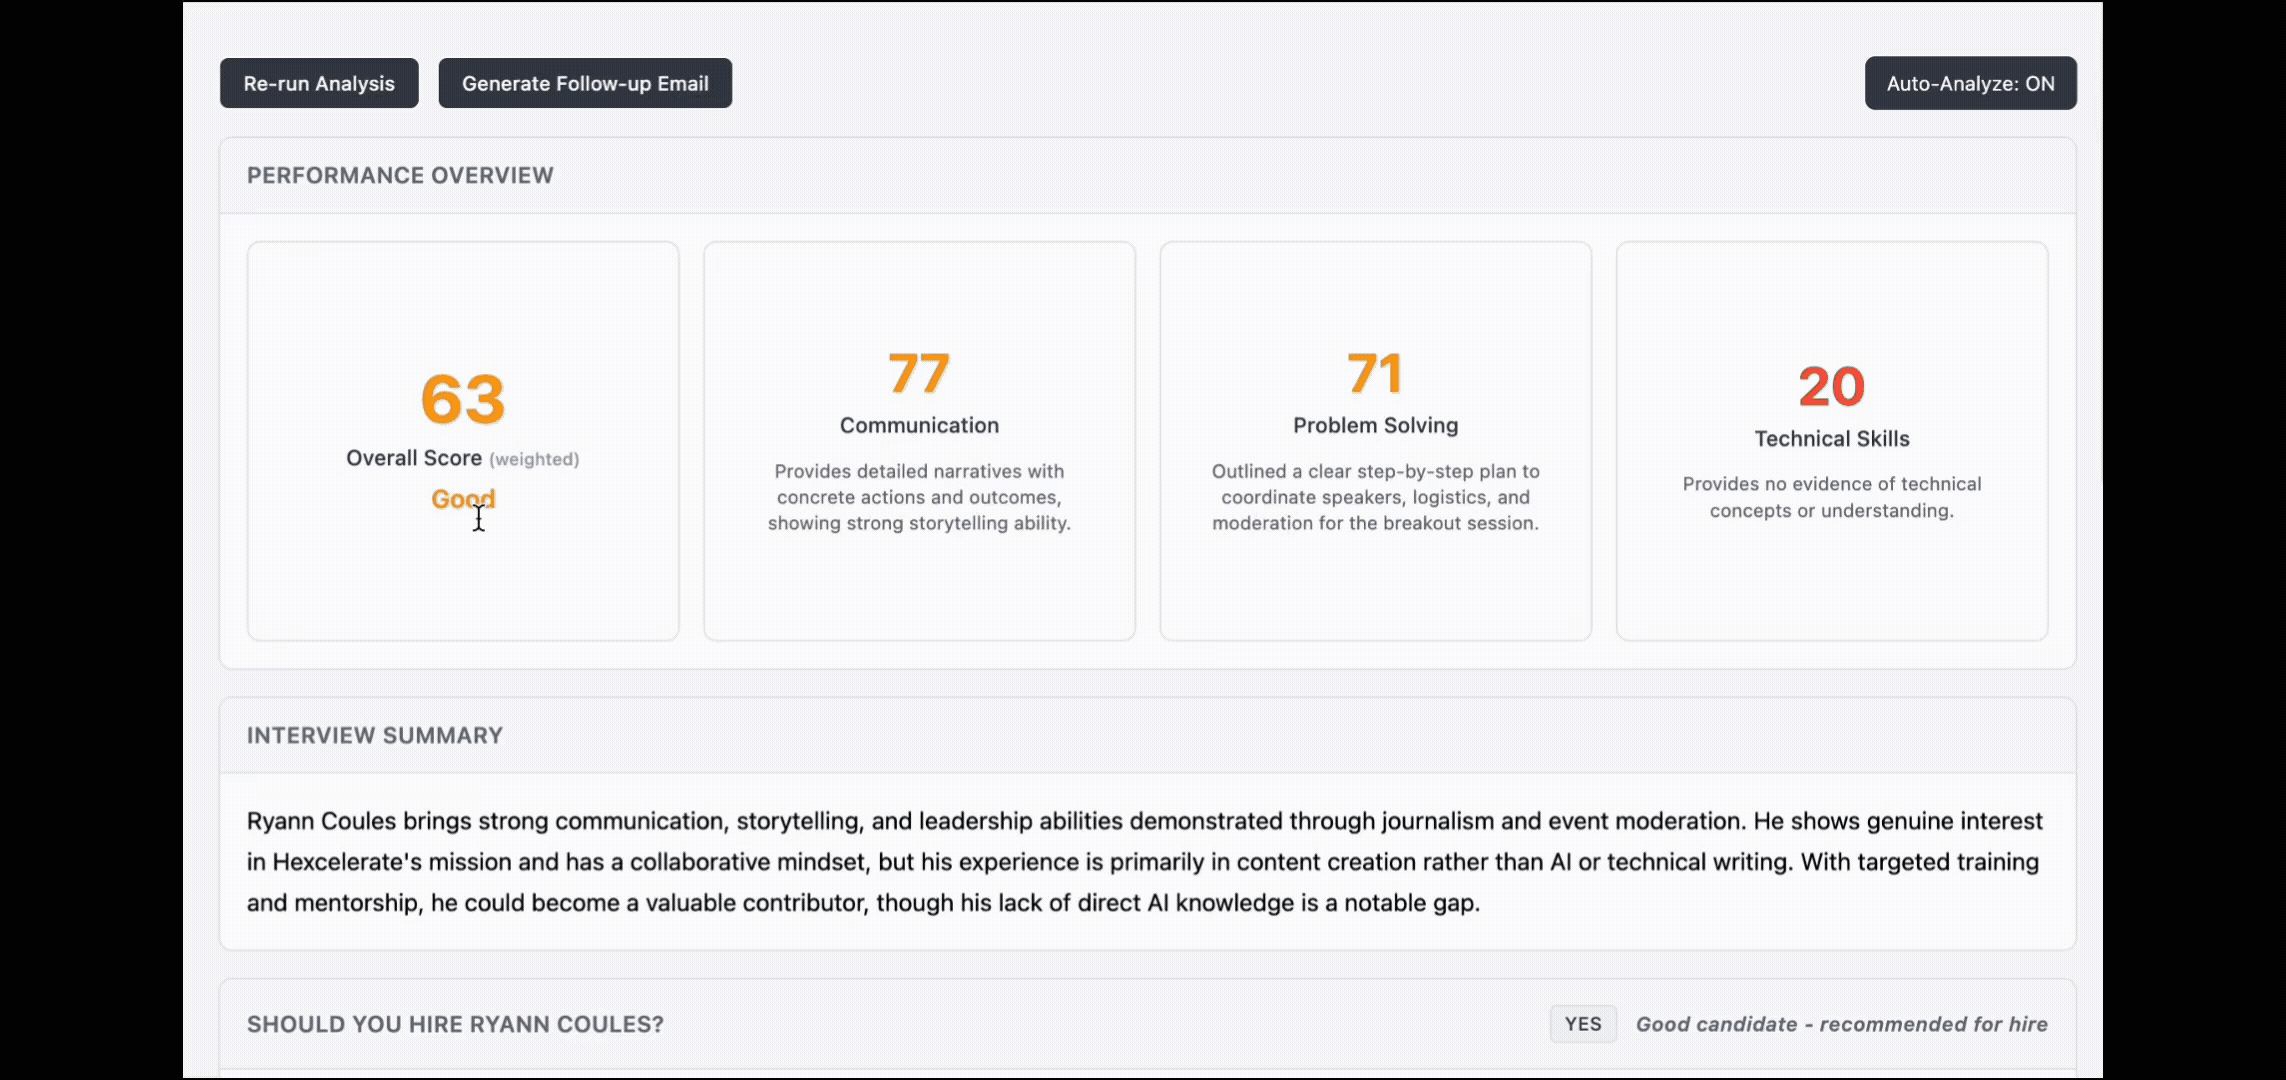Click the Problem Solving step-by-step plan description

click(1375, 497)
